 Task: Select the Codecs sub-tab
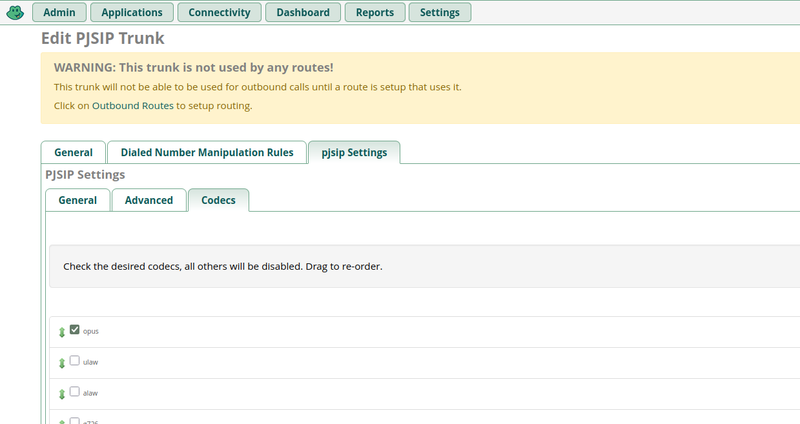(218, 200)
